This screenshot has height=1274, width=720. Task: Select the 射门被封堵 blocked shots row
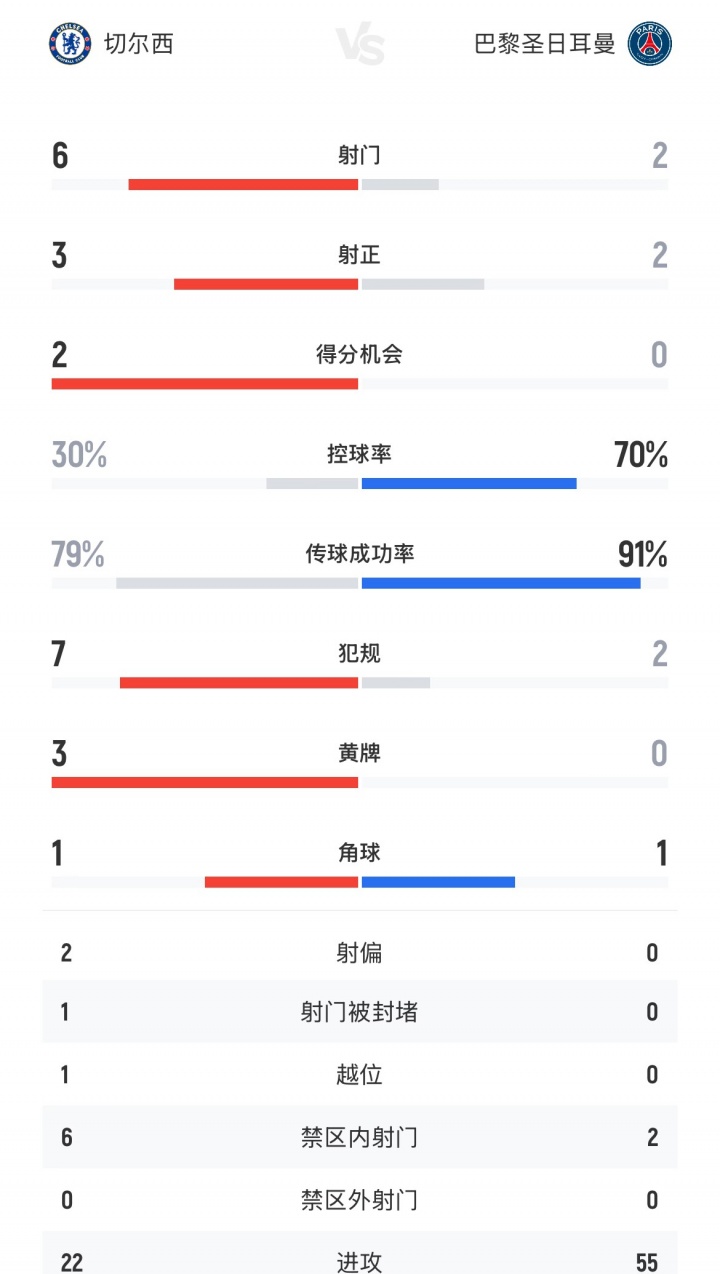pos(359,1012)
